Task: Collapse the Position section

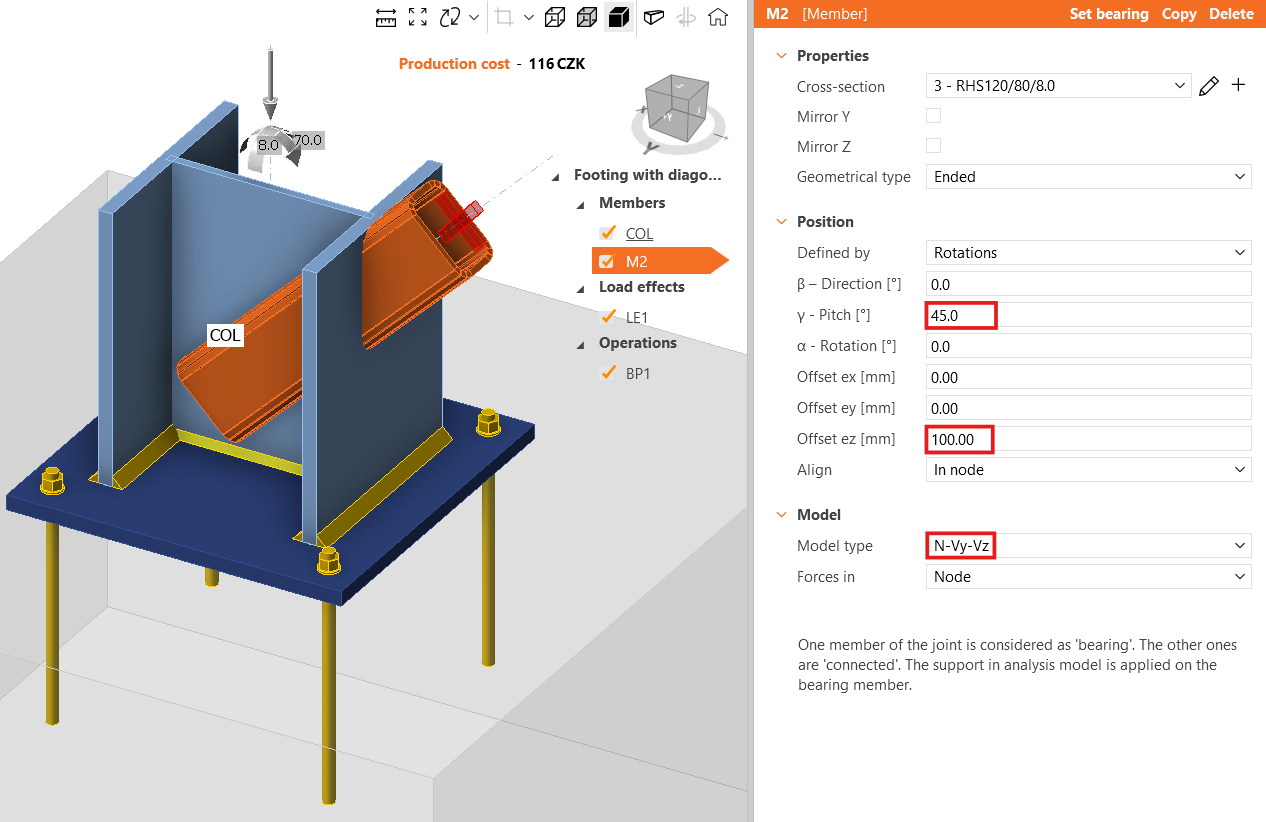Action: 781,221
